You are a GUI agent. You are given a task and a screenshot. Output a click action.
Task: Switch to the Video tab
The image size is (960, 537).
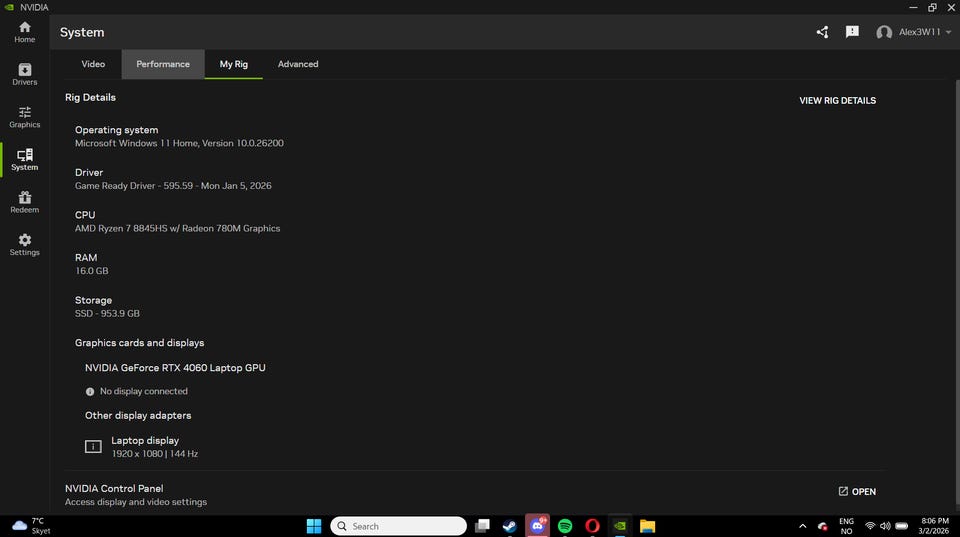point(93,64)
